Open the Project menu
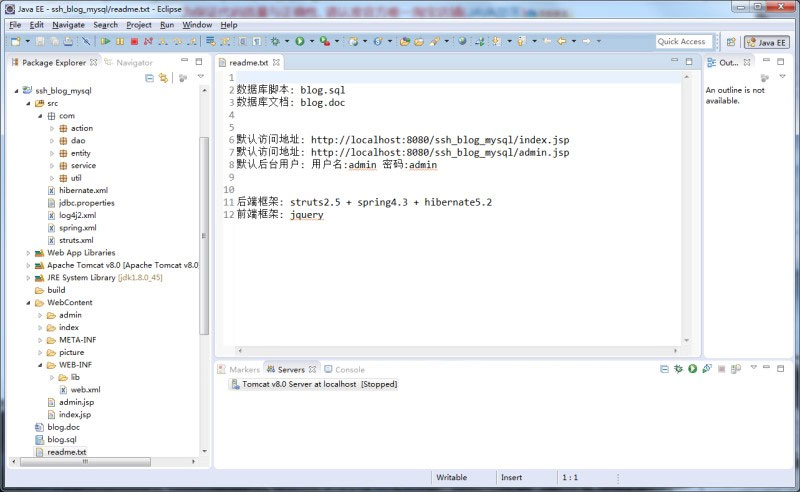Image resolution: width=800 pixels, height=492 pixels. (x=139, y=24)
